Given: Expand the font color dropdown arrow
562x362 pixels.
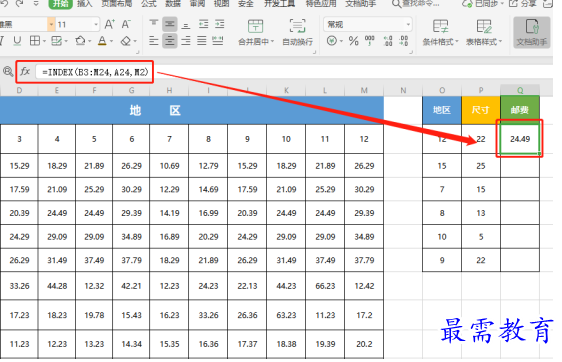Looking at the screenshot, I should 111,41.
